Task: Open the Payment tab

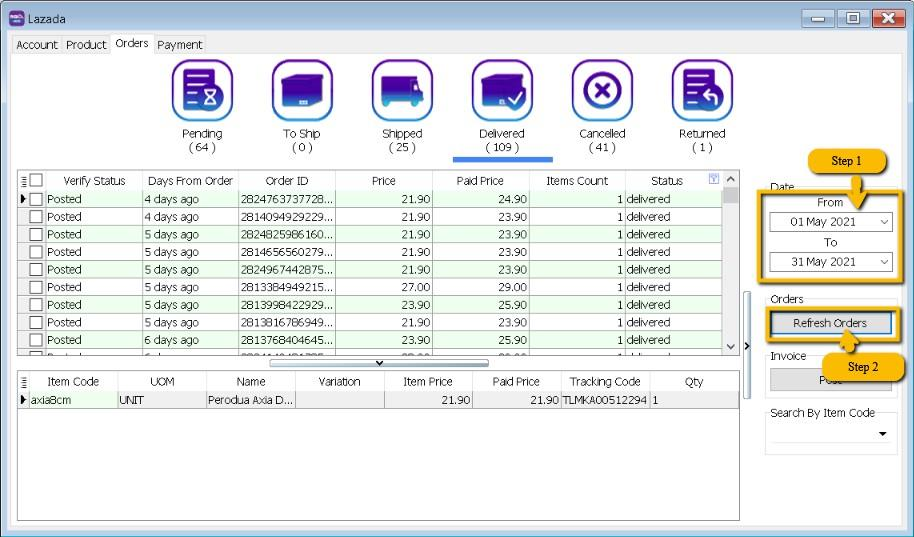Action: 180,45
